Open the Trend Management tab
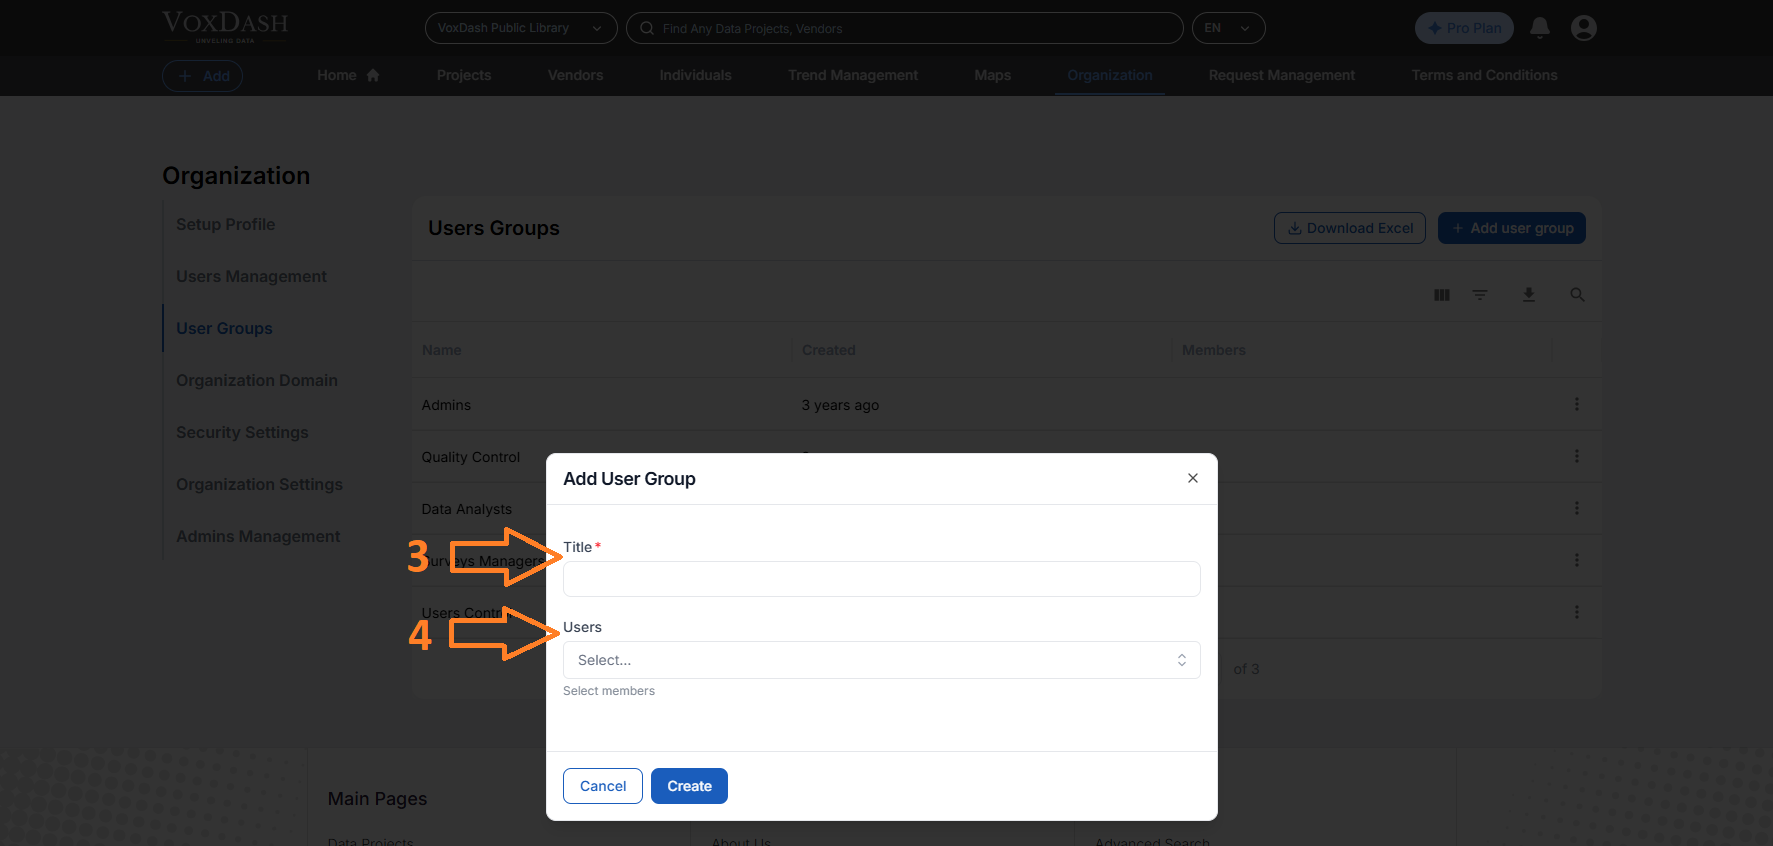The height and width of the screenshot is (846, 1773). (x=853, y=75)
